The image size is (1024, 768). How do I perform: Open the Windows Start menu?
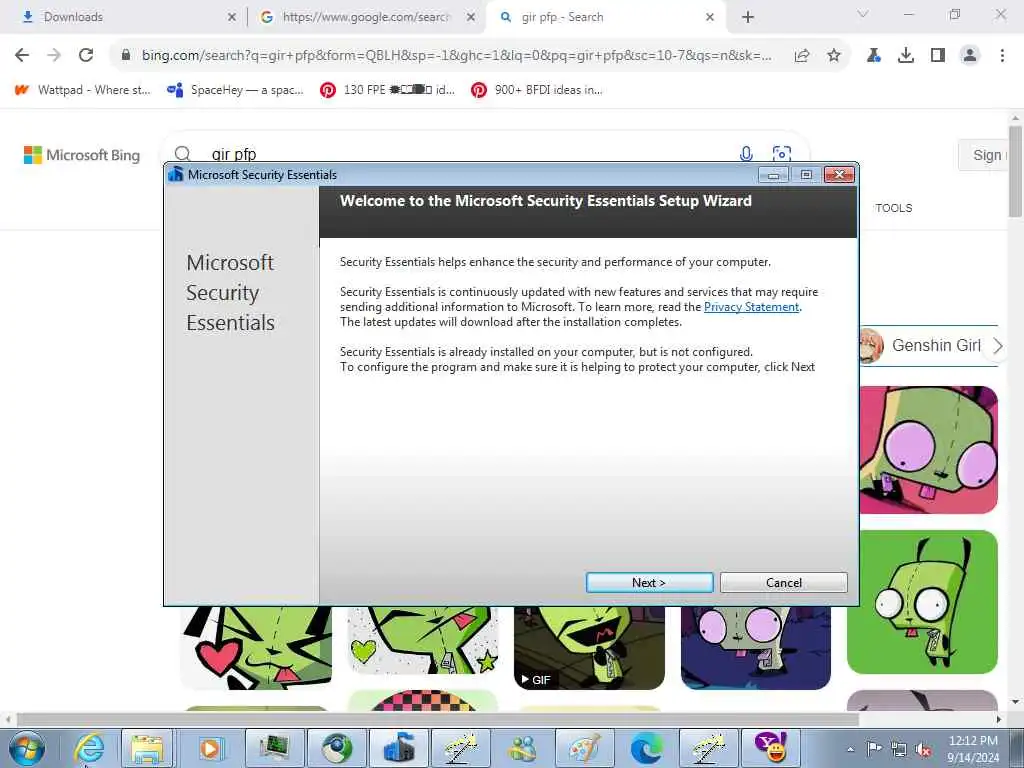[26, 748]
